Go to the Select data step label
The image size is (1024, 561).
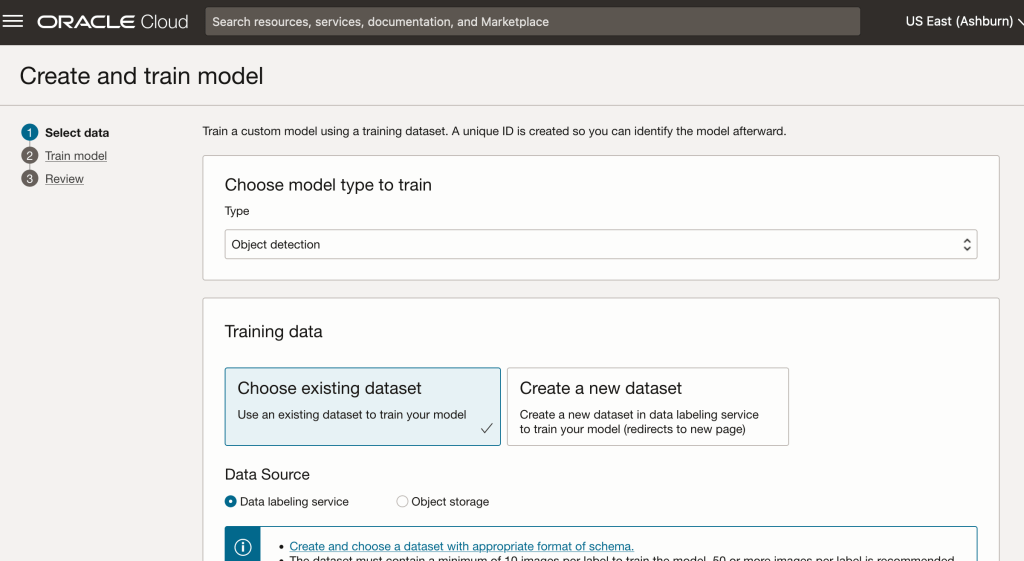(x=77, y=133)
